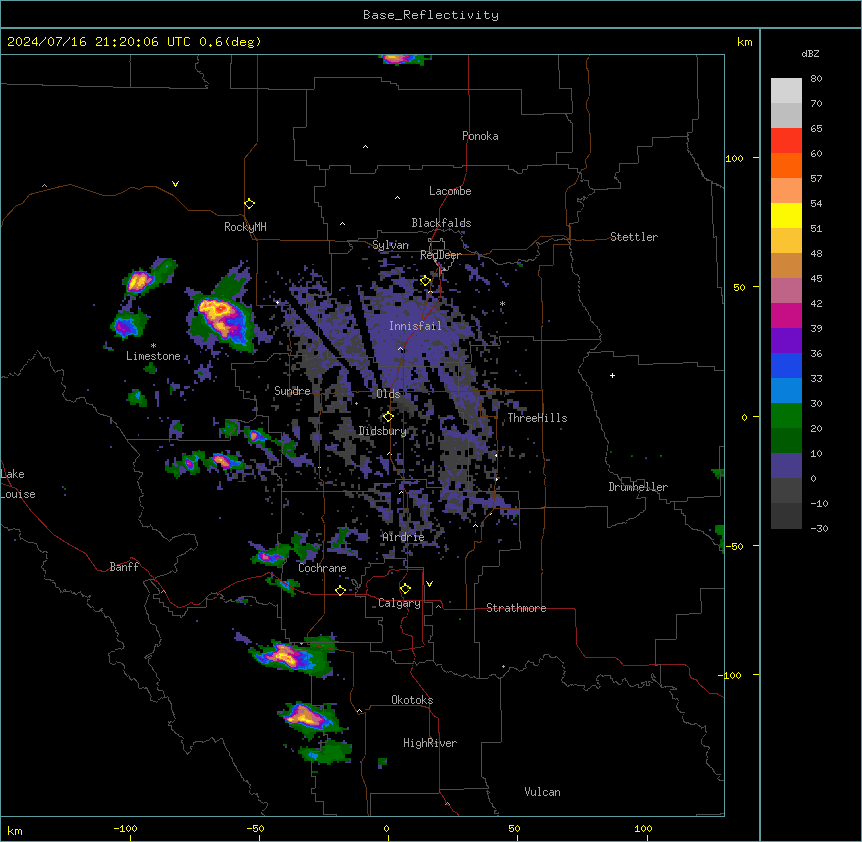Viewport: 862px width, 842px height.
Task: Click the RedDeer city label
Action: pyautogui.click(x=440, y=255)
